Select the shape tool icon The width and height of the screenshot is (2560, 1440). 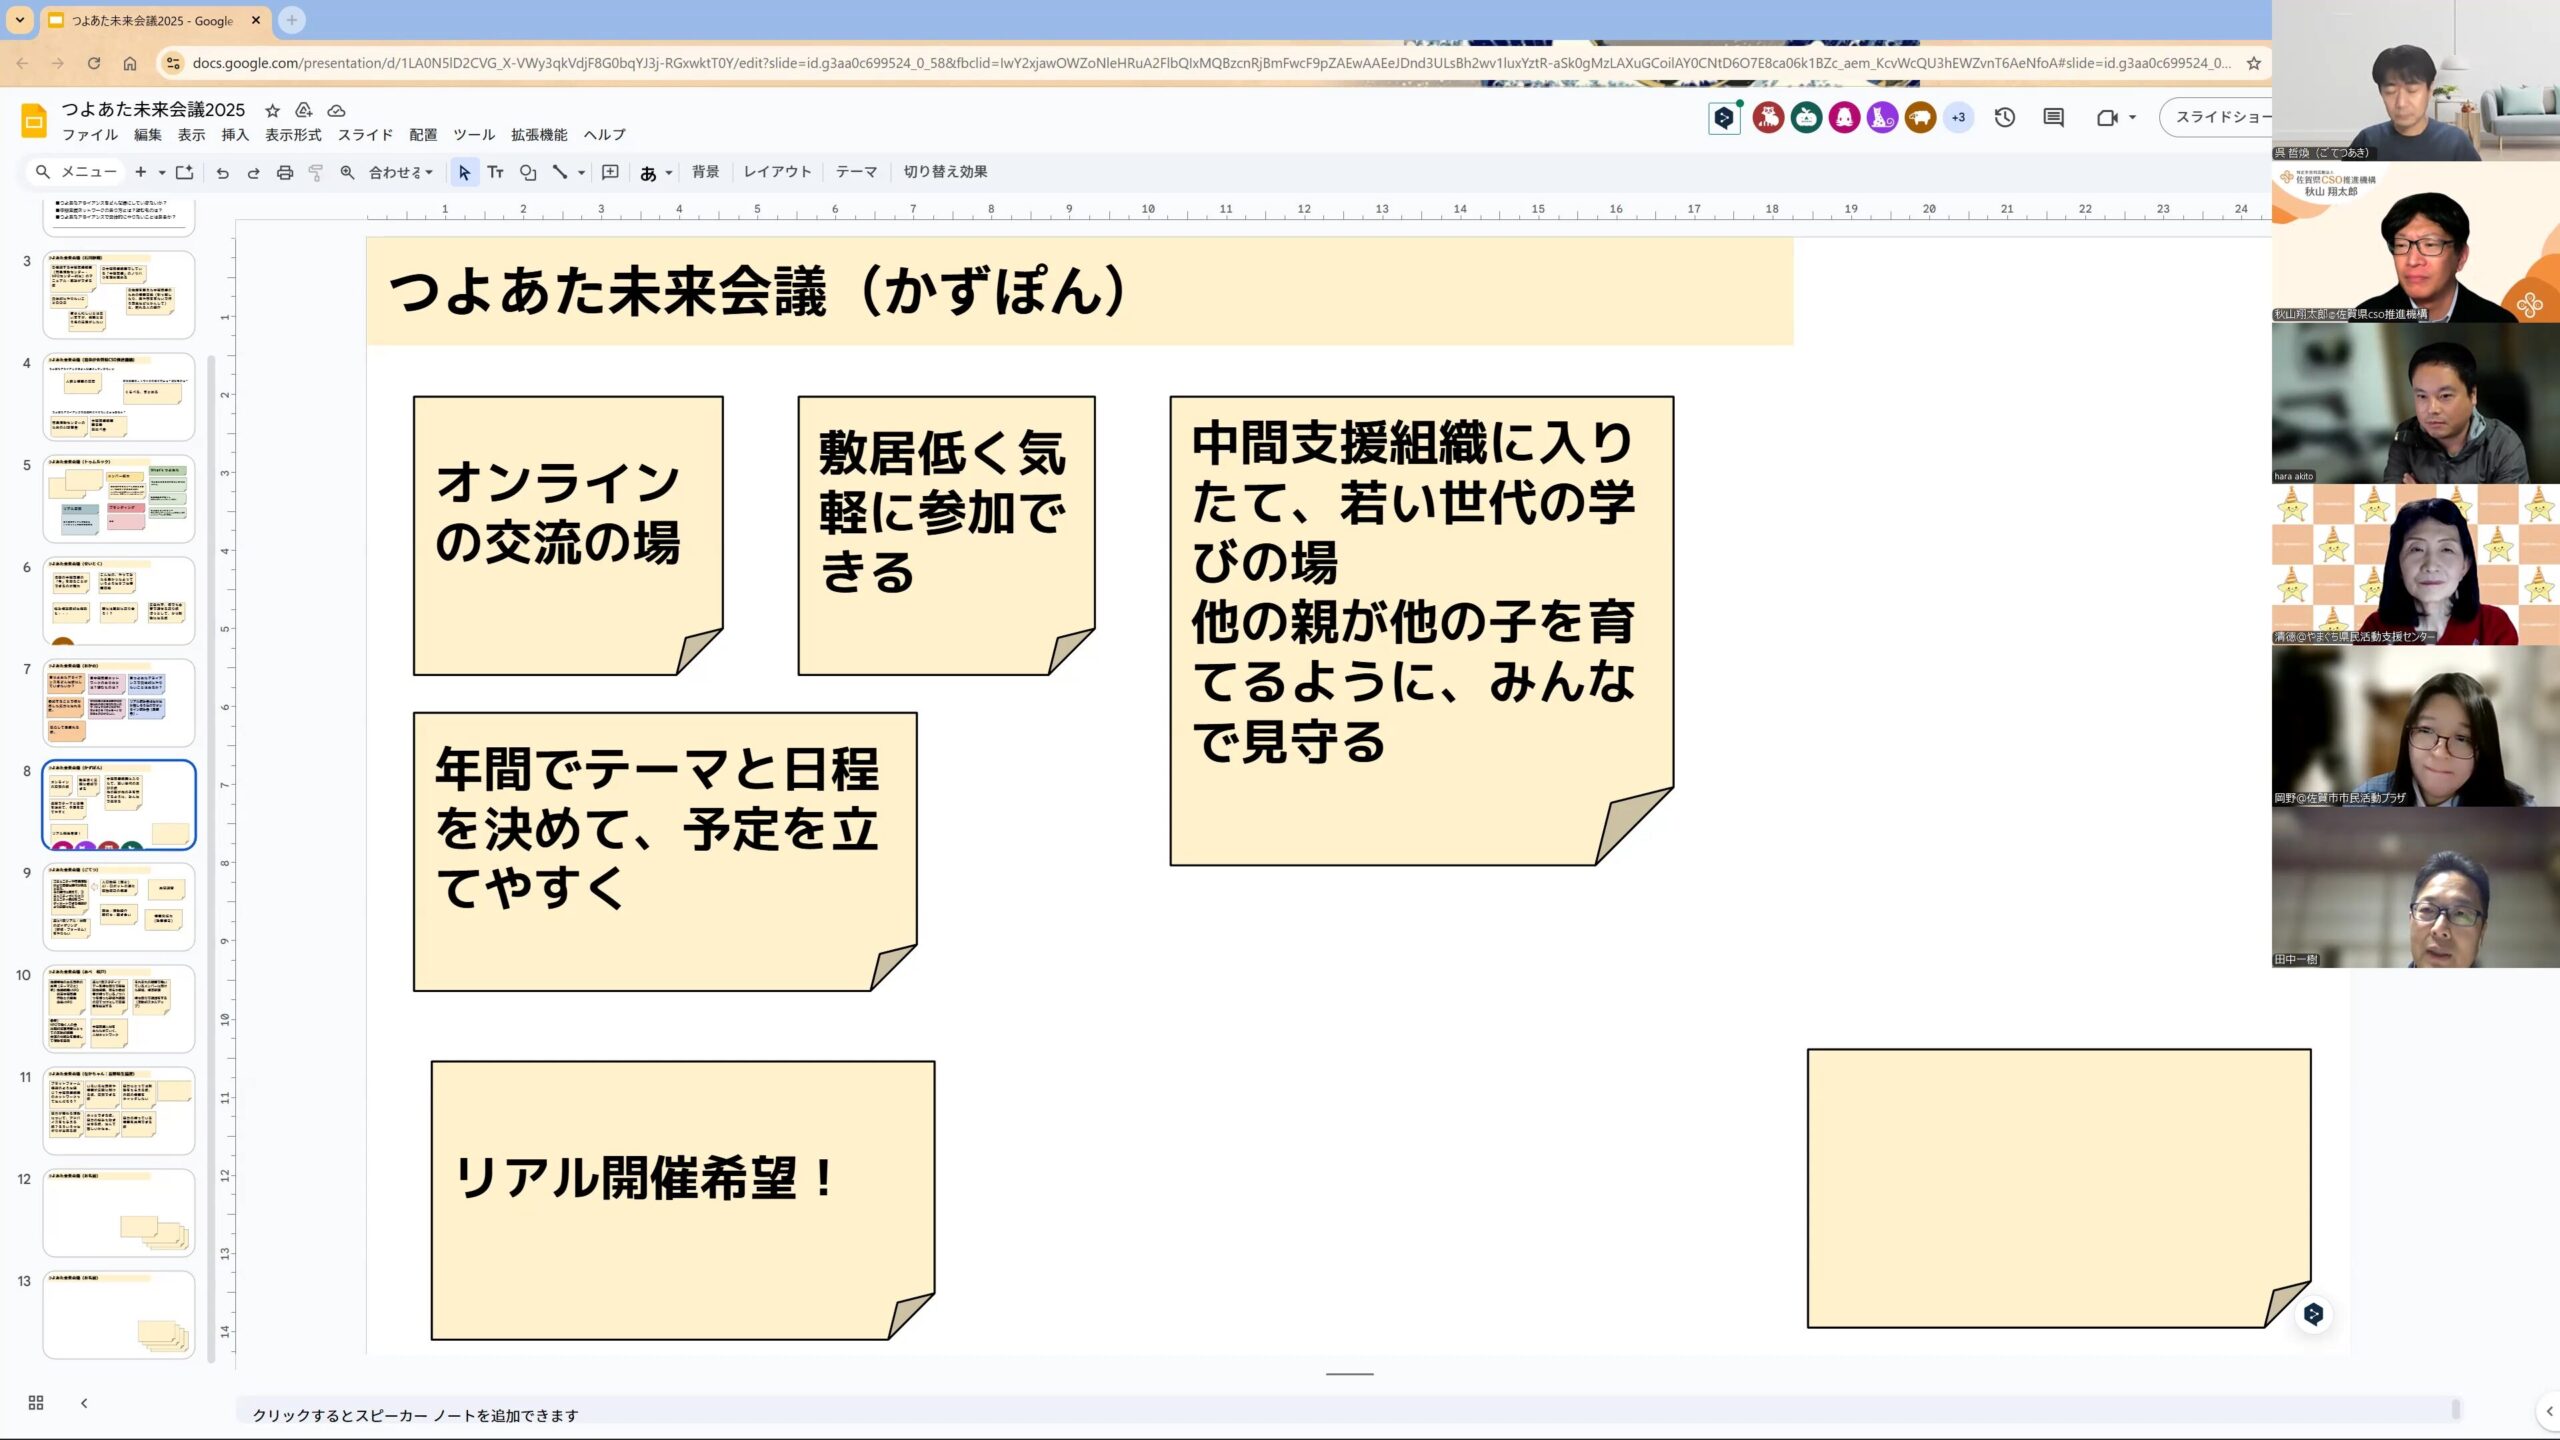tap(528, 173)
